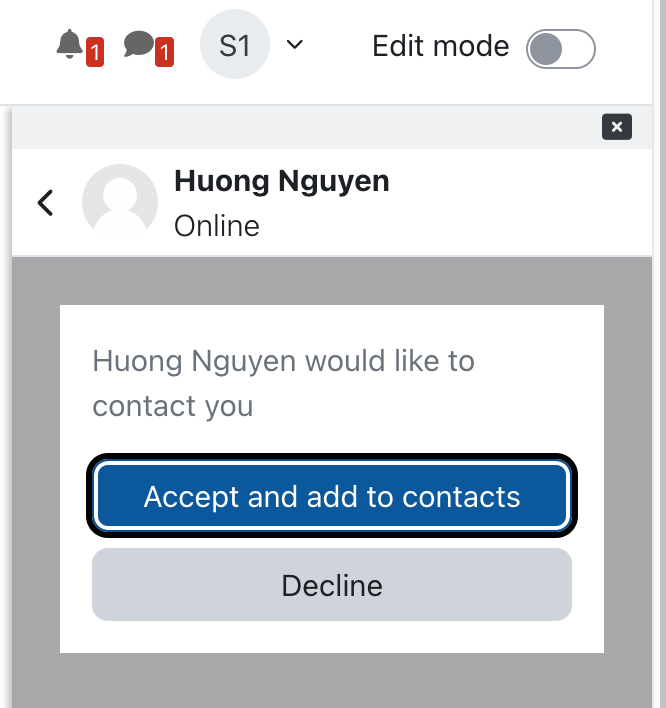Toggle the messaging drawer speech bubble icon
This screenshot has width=666, height=708.
click(x=139, y=44)
